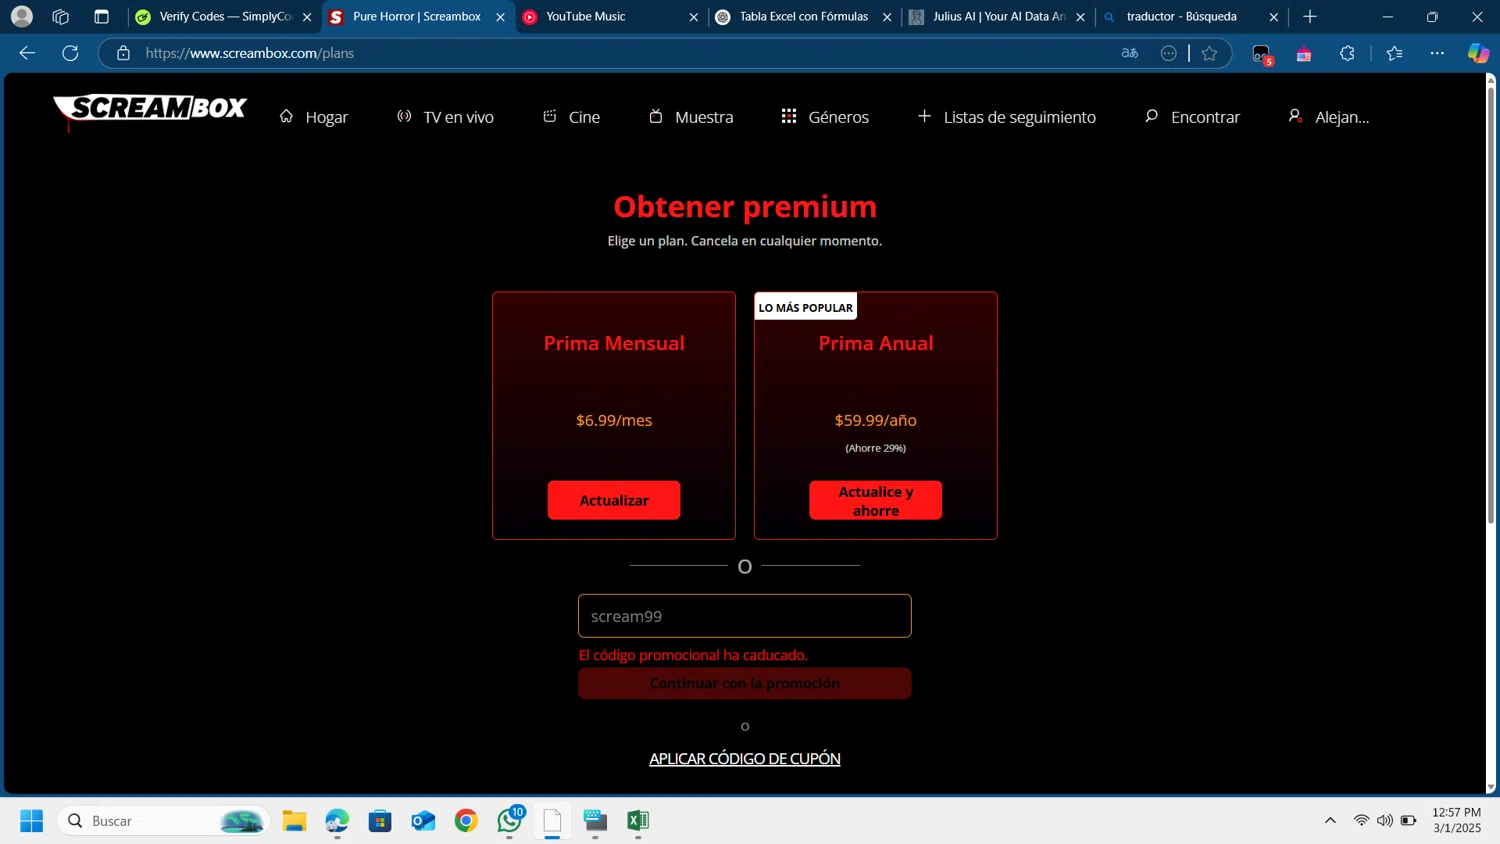The image size is (1500, 844).
Task: Open the Windows Start menu
Action: tap(31, 821)
